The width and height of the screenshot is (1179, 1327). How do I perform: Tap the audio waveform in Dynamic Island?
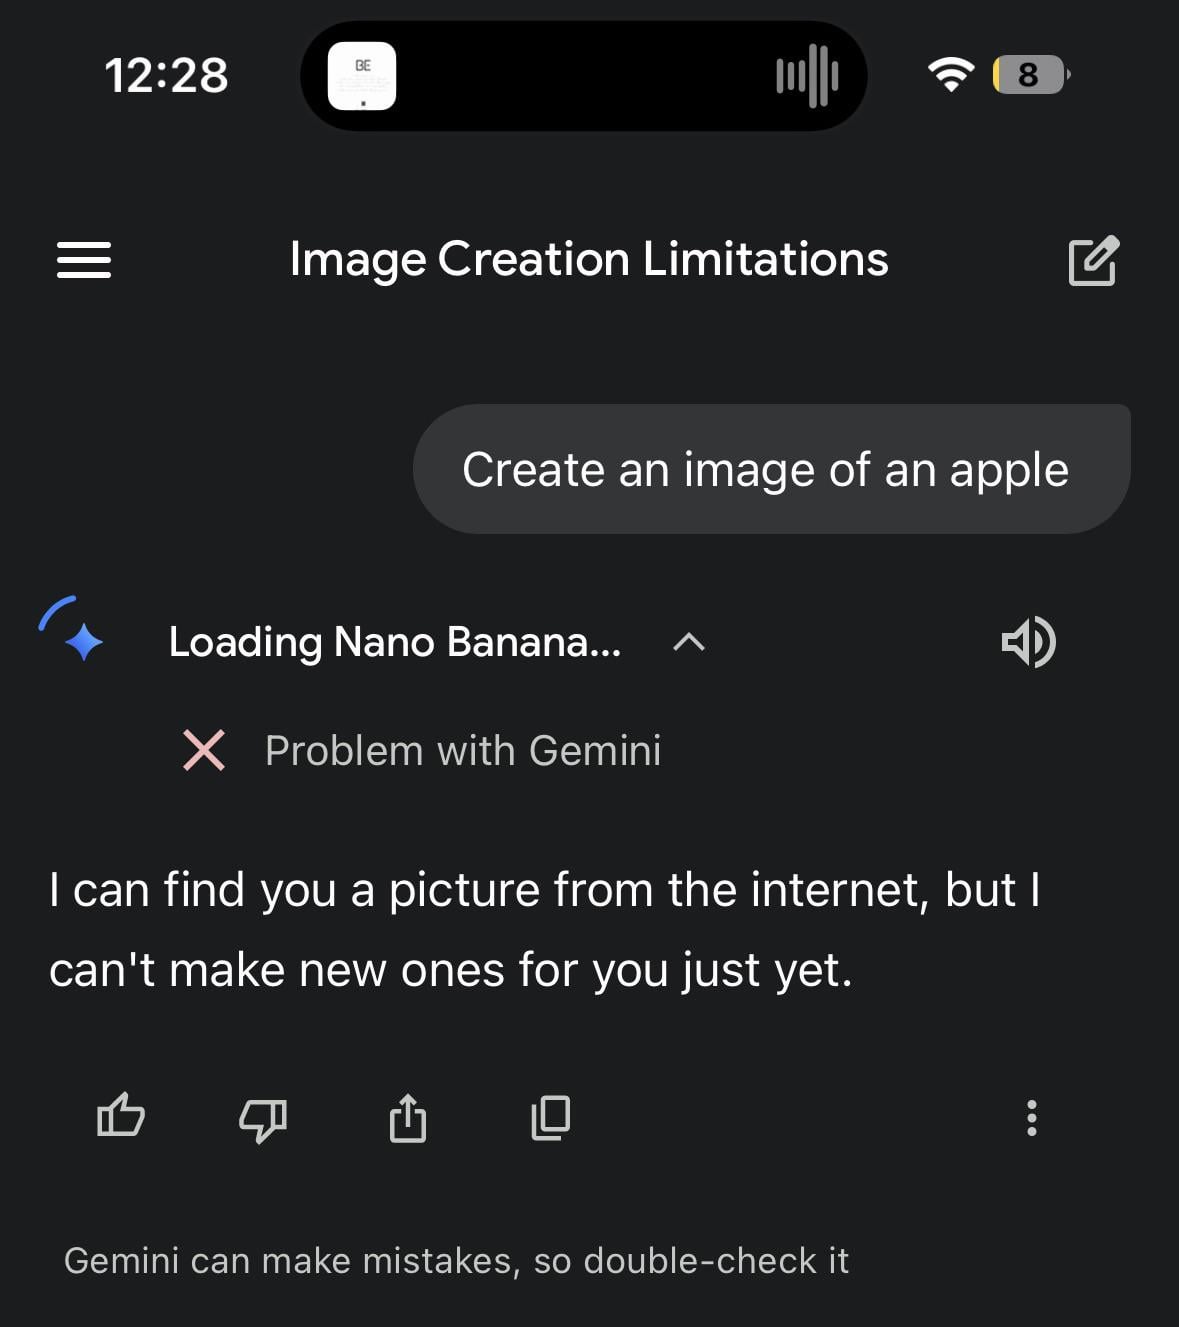tap(807, 76)
